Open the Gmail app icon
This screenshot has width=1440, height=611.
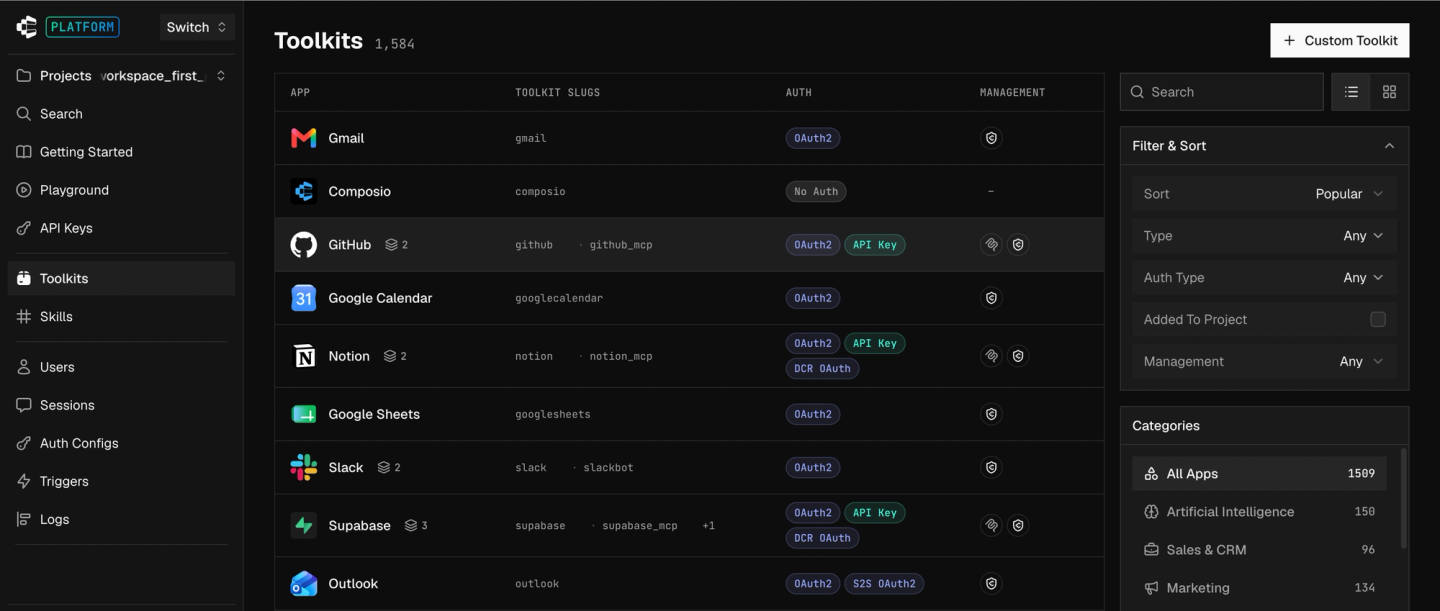pyautogui.click(x=304, y=138)
